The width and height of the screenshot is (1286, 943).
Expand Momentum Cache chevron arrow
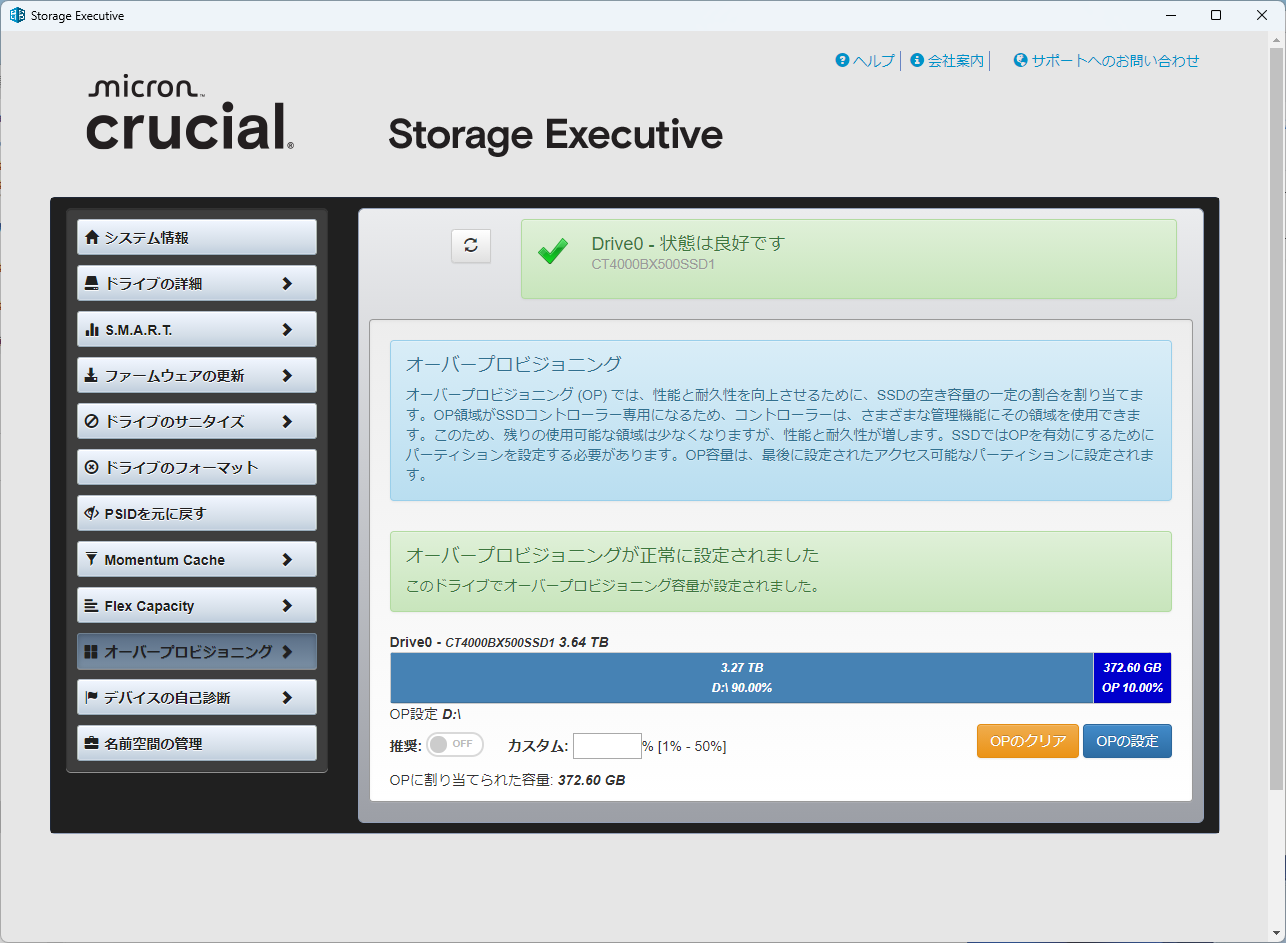coord(287,560)
